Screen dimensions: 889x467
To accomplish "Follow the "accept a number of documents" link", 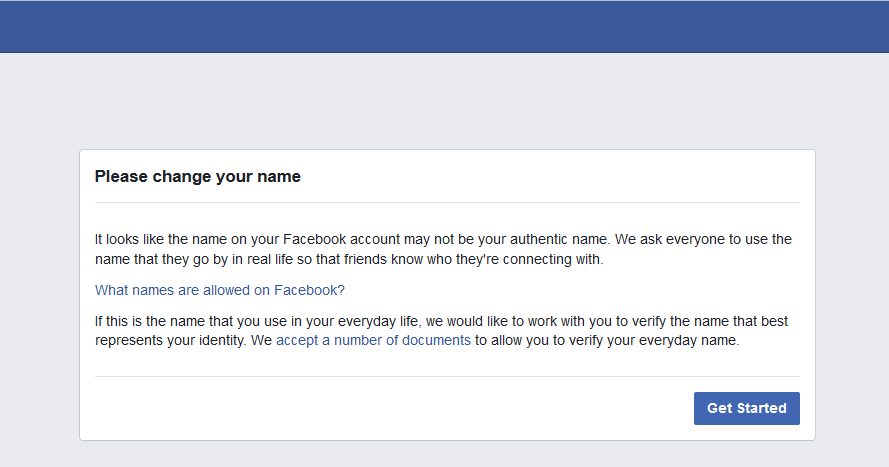I will coord(373,340).
